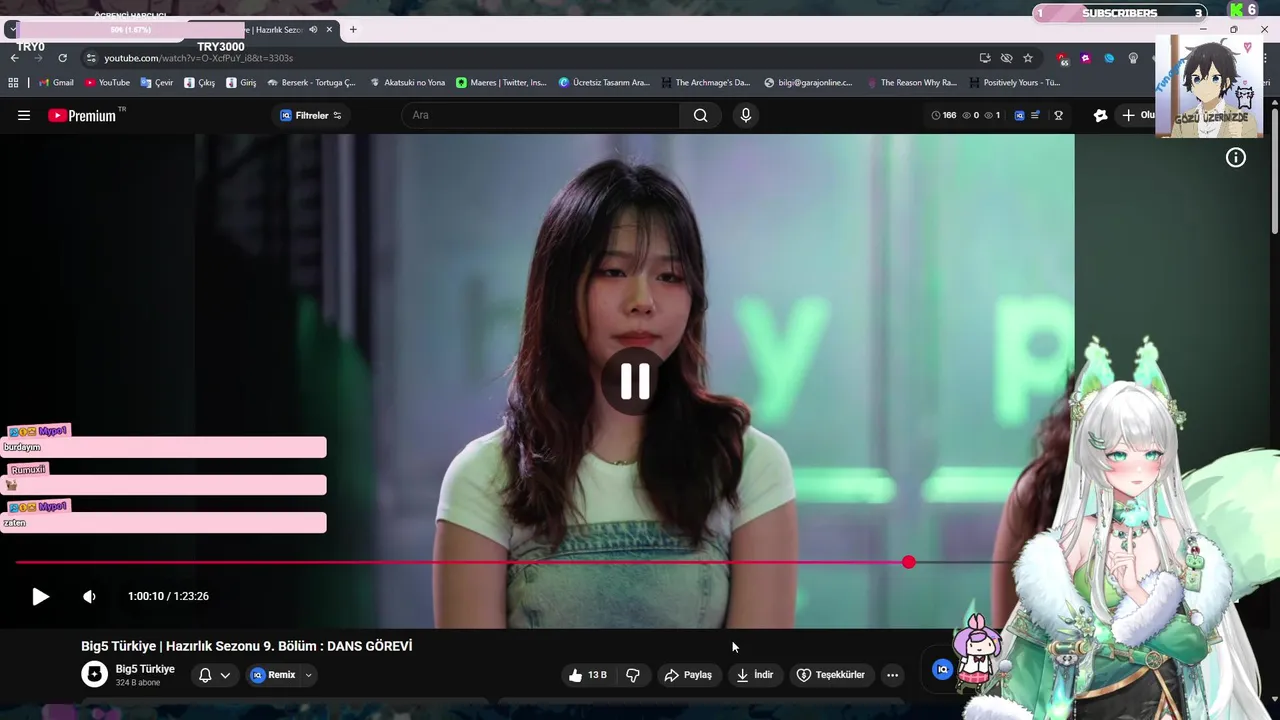Click the Teşekkürler thanks button
The height and width of the screenshot is (720, 1280).
[x=831, y=675]
